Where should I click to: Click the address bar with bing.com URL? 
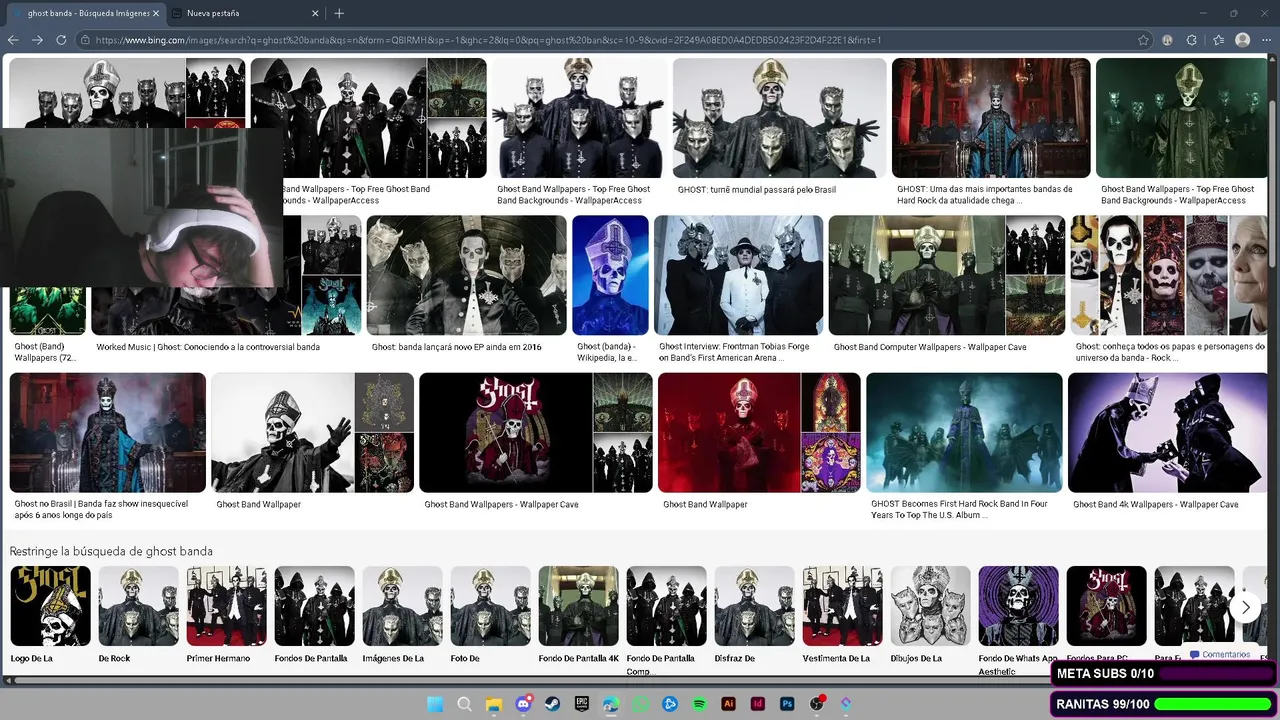click(x=610, y=40)
